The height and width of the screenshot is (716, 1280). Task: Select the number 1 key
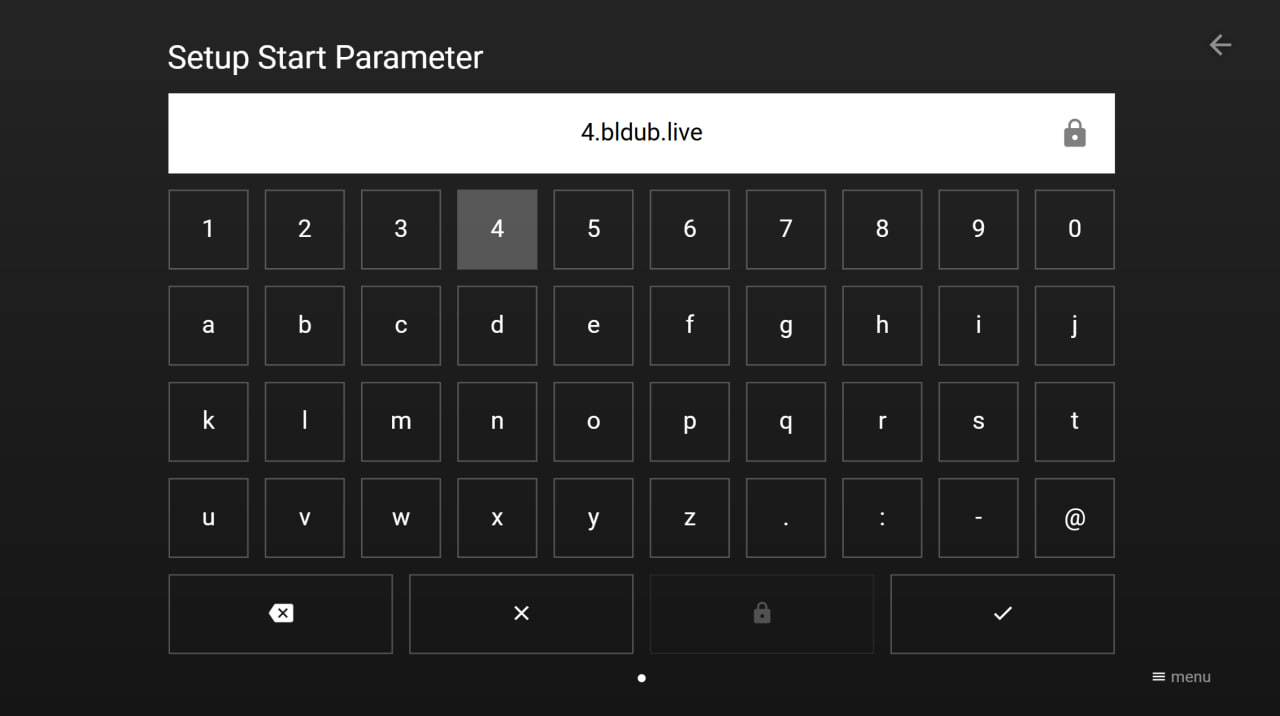pos(208,229)
